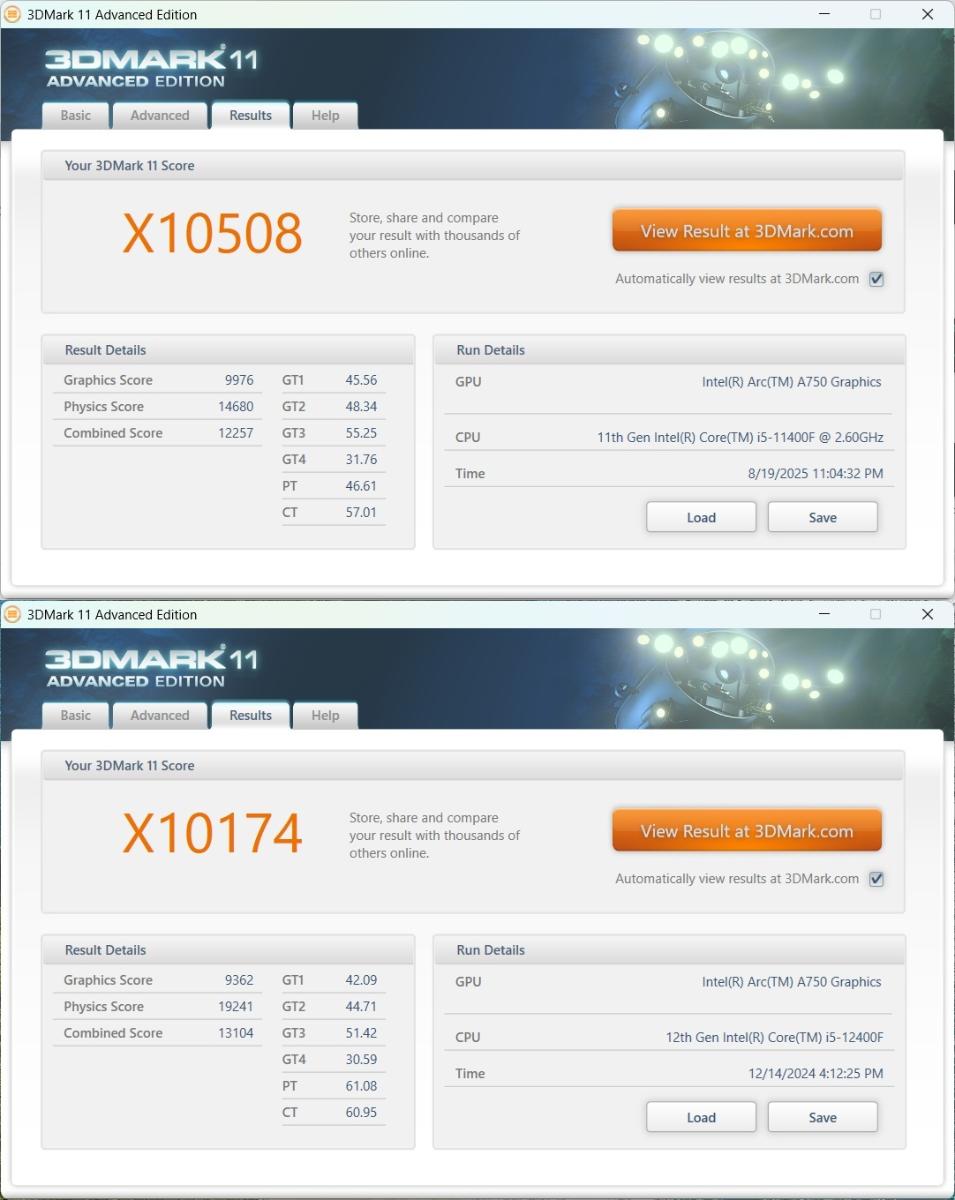Click the GT1 value 45.56
Viewport: 955px width, 1200px height.
click(x=361, y=380)
